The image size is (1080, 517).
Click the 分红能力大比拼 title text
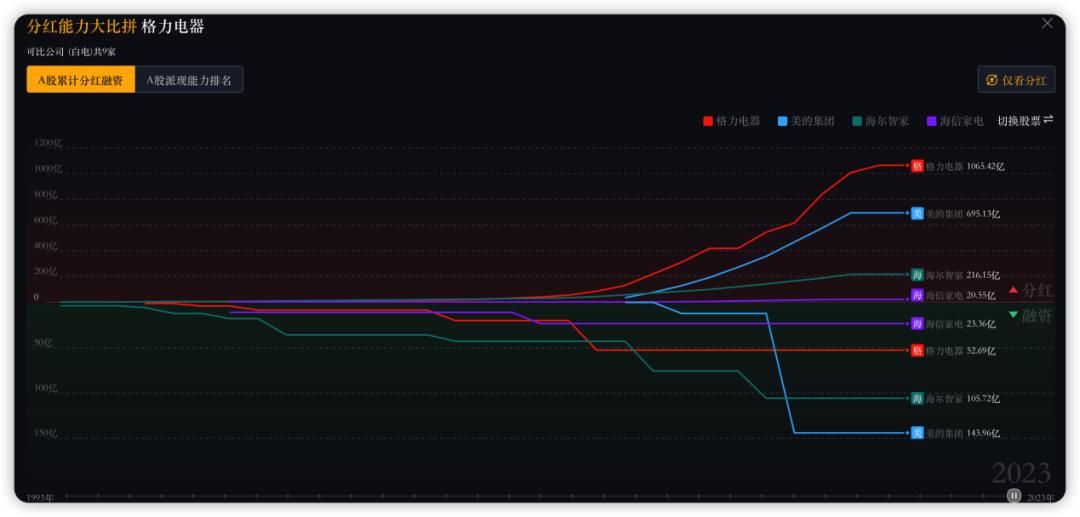pos(81,27)
